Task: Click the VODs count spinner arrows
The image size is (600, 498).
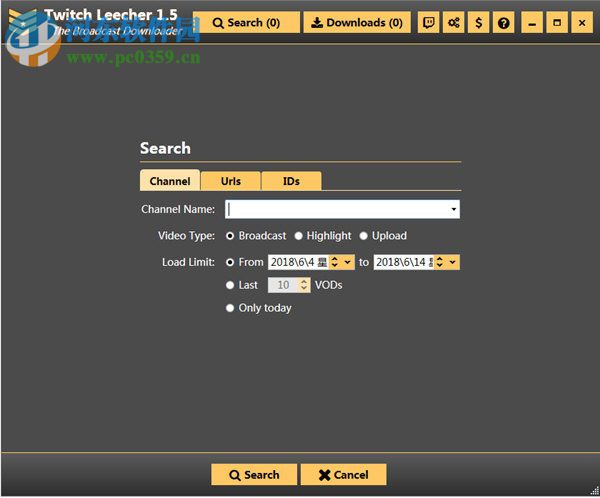Action: pyautogui.click(x=304, y=285)
